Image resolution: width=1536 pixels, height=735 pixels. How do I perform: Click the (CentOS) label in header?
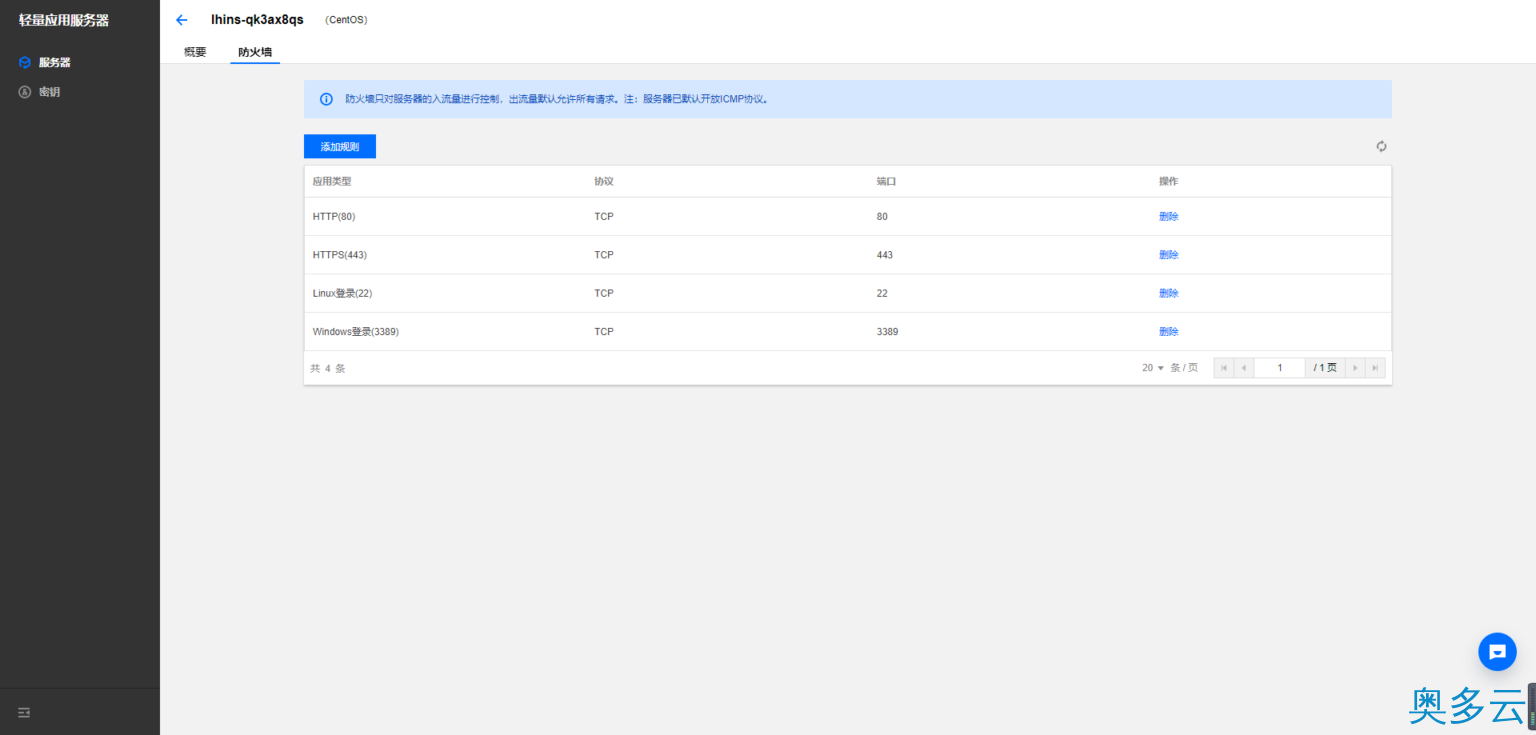(346, 20)
